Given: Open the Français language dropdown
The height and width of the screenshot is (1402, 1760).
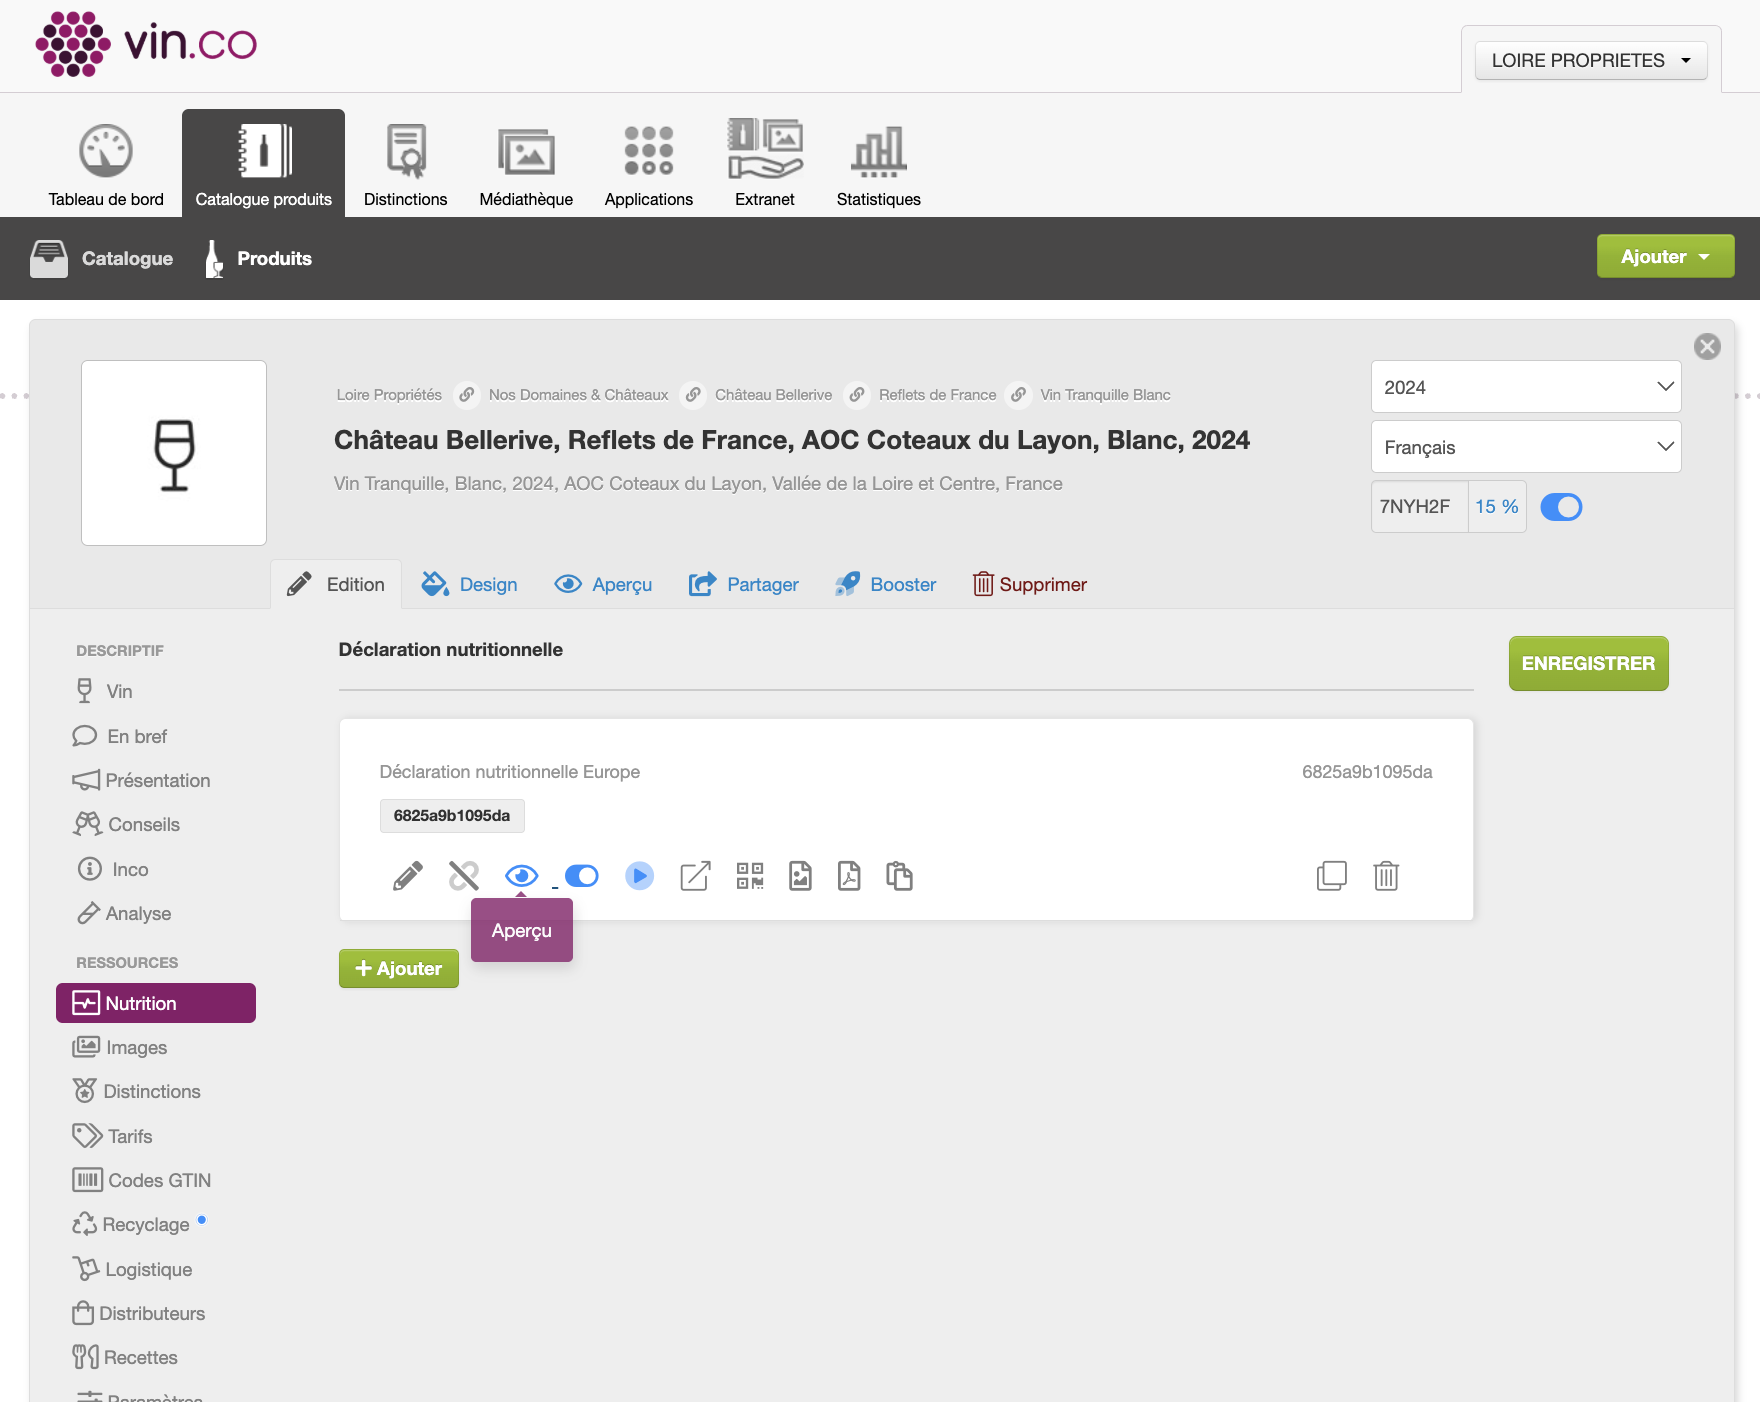Looking at the screenshot, I should (1526, 447).
